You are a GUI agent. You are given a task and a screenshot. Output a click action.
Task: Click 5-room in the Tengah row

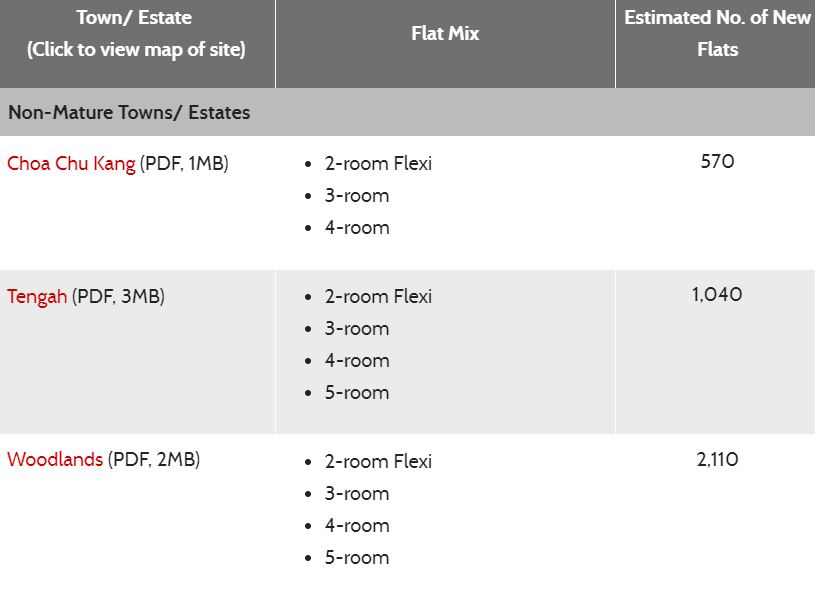coord(357,393)
